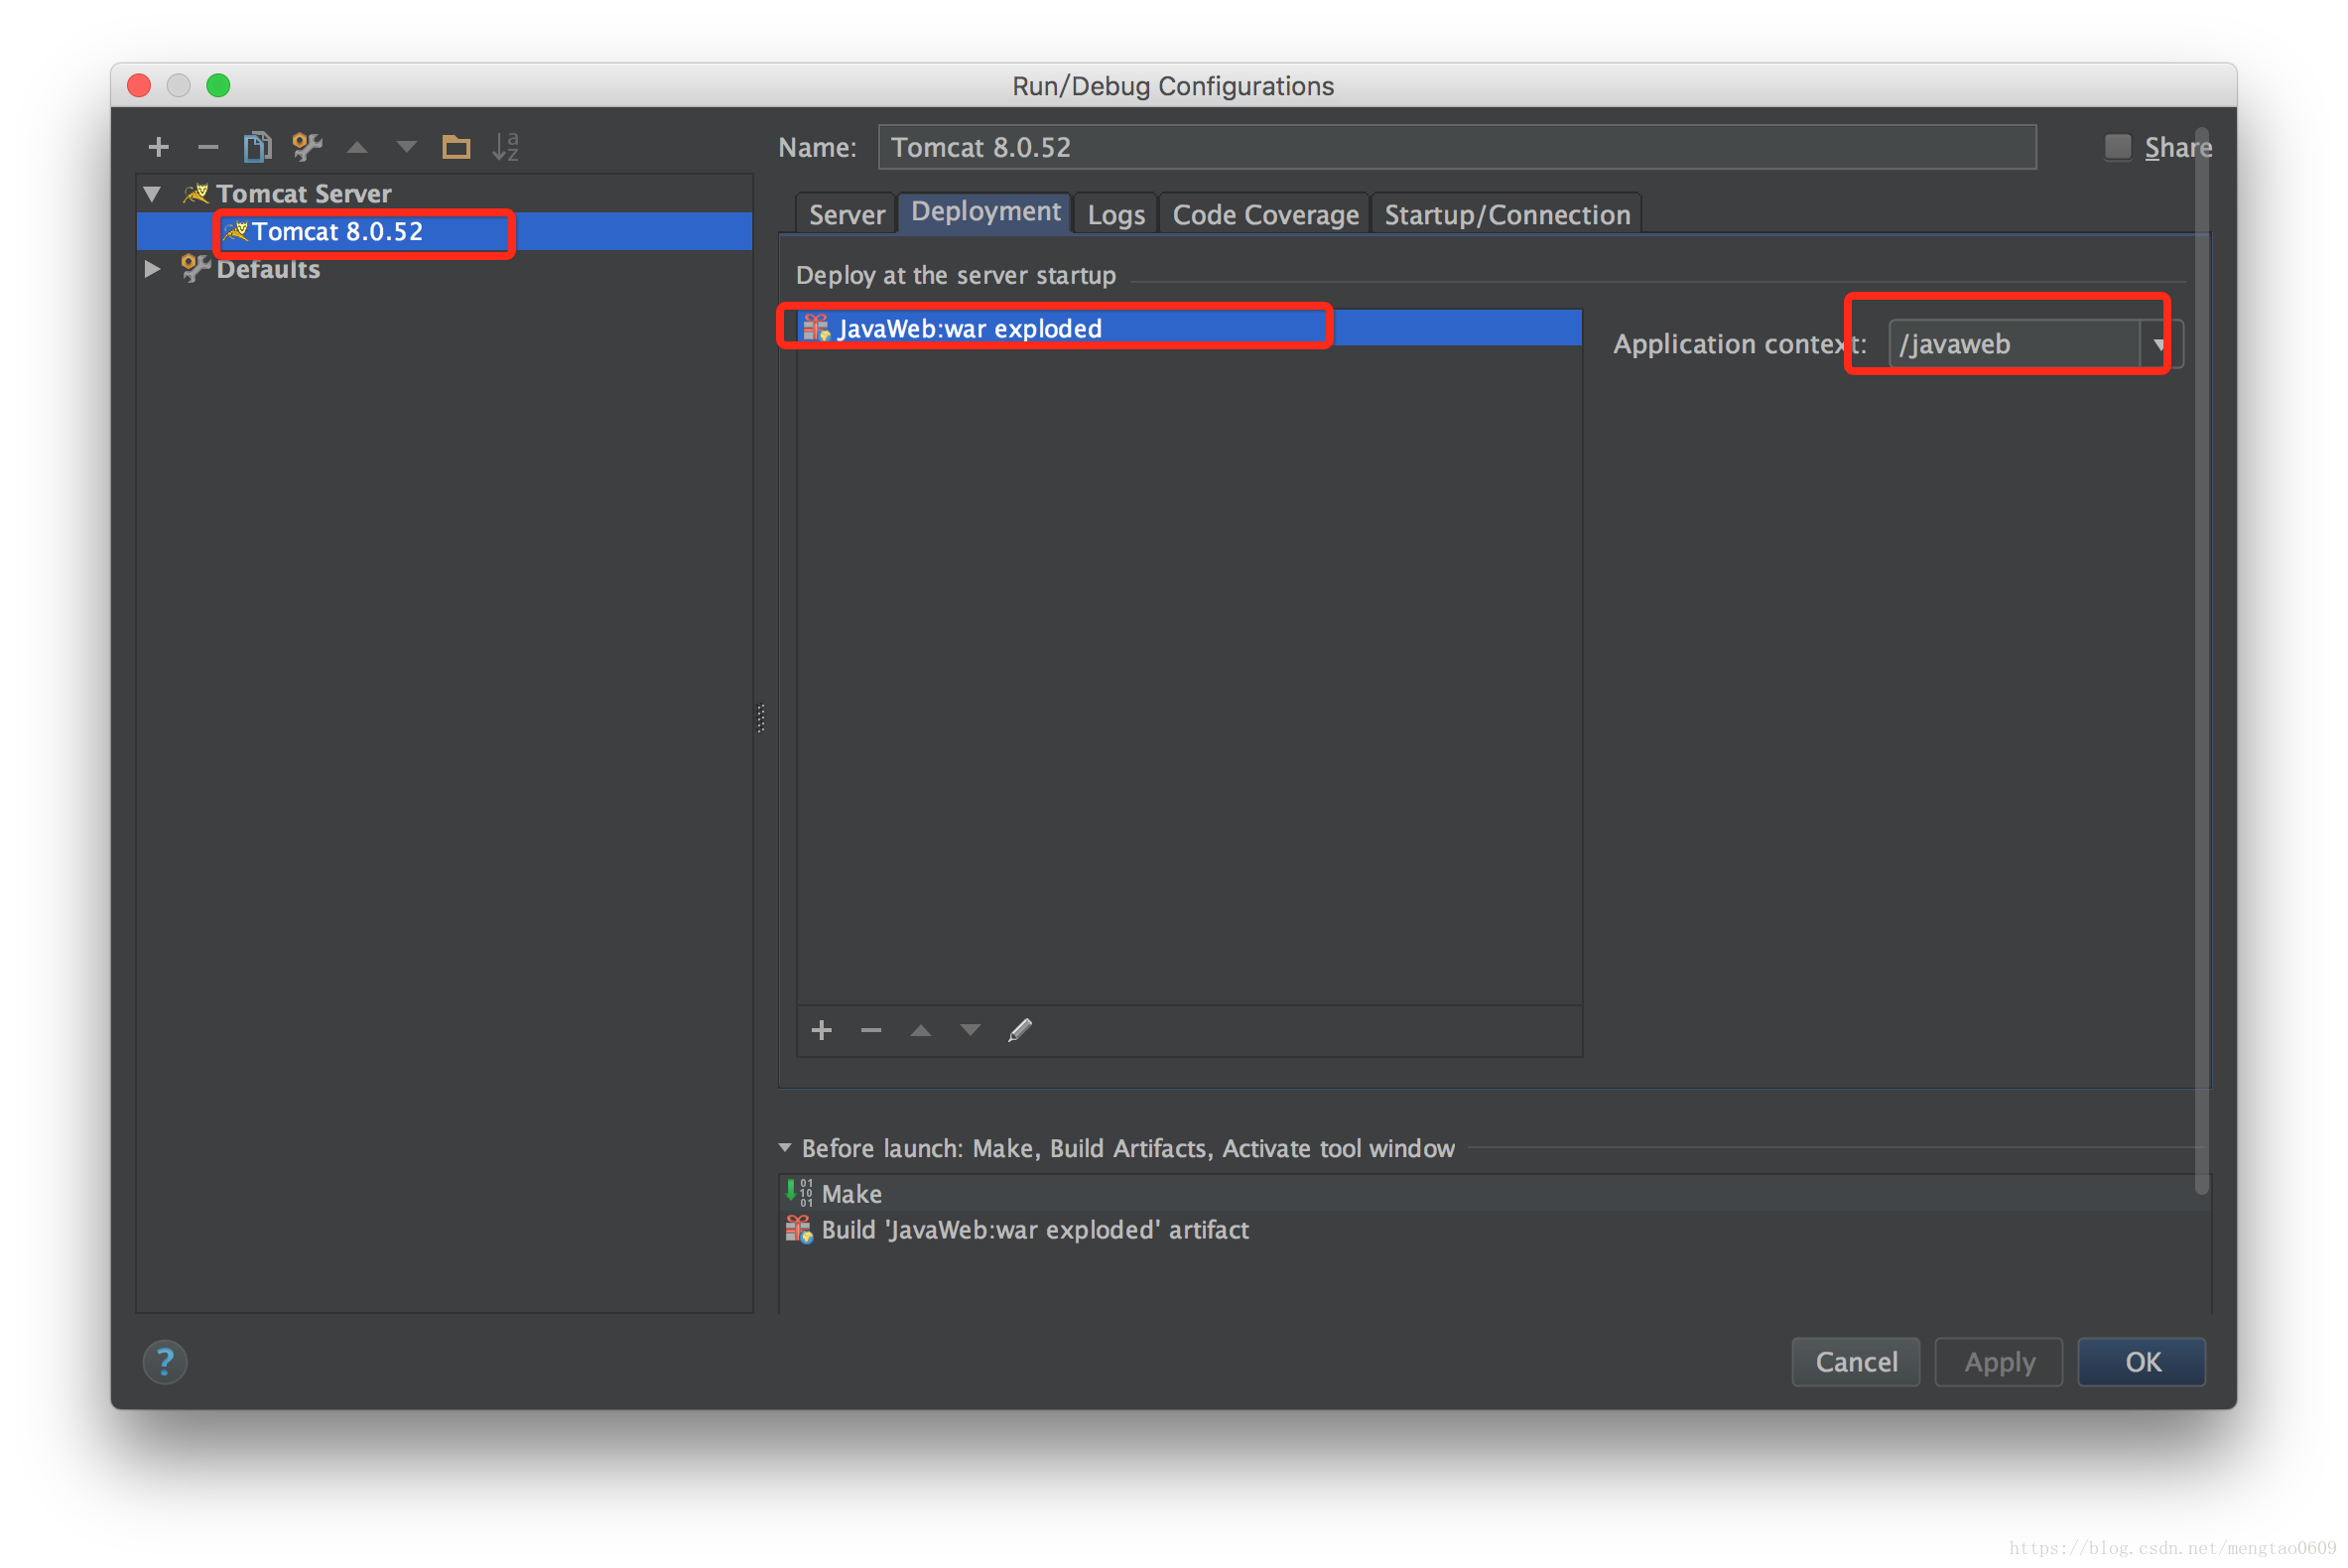The width and height of the screenshot is (2348, 1568).
Task: Confirm with the OK button
Action: (x=2142, y=1362)
